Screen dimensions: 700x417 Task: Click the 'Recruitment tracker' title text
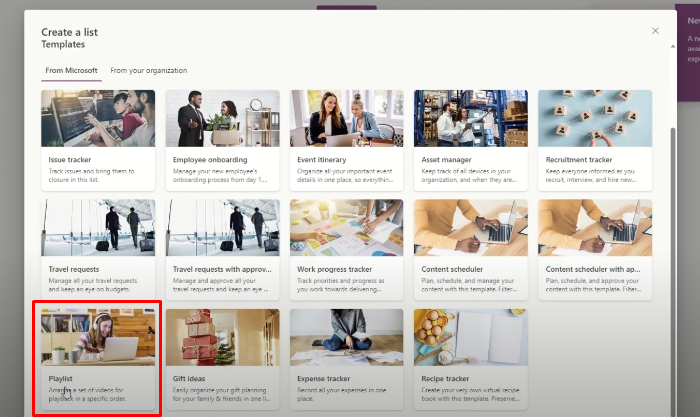coord(579,160)
